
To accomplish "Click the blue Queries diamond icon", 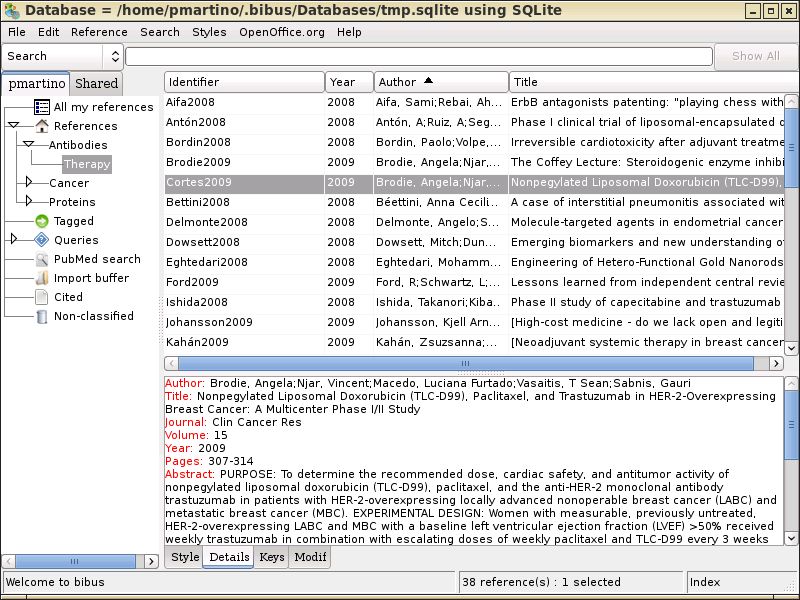I will (42, 240).
